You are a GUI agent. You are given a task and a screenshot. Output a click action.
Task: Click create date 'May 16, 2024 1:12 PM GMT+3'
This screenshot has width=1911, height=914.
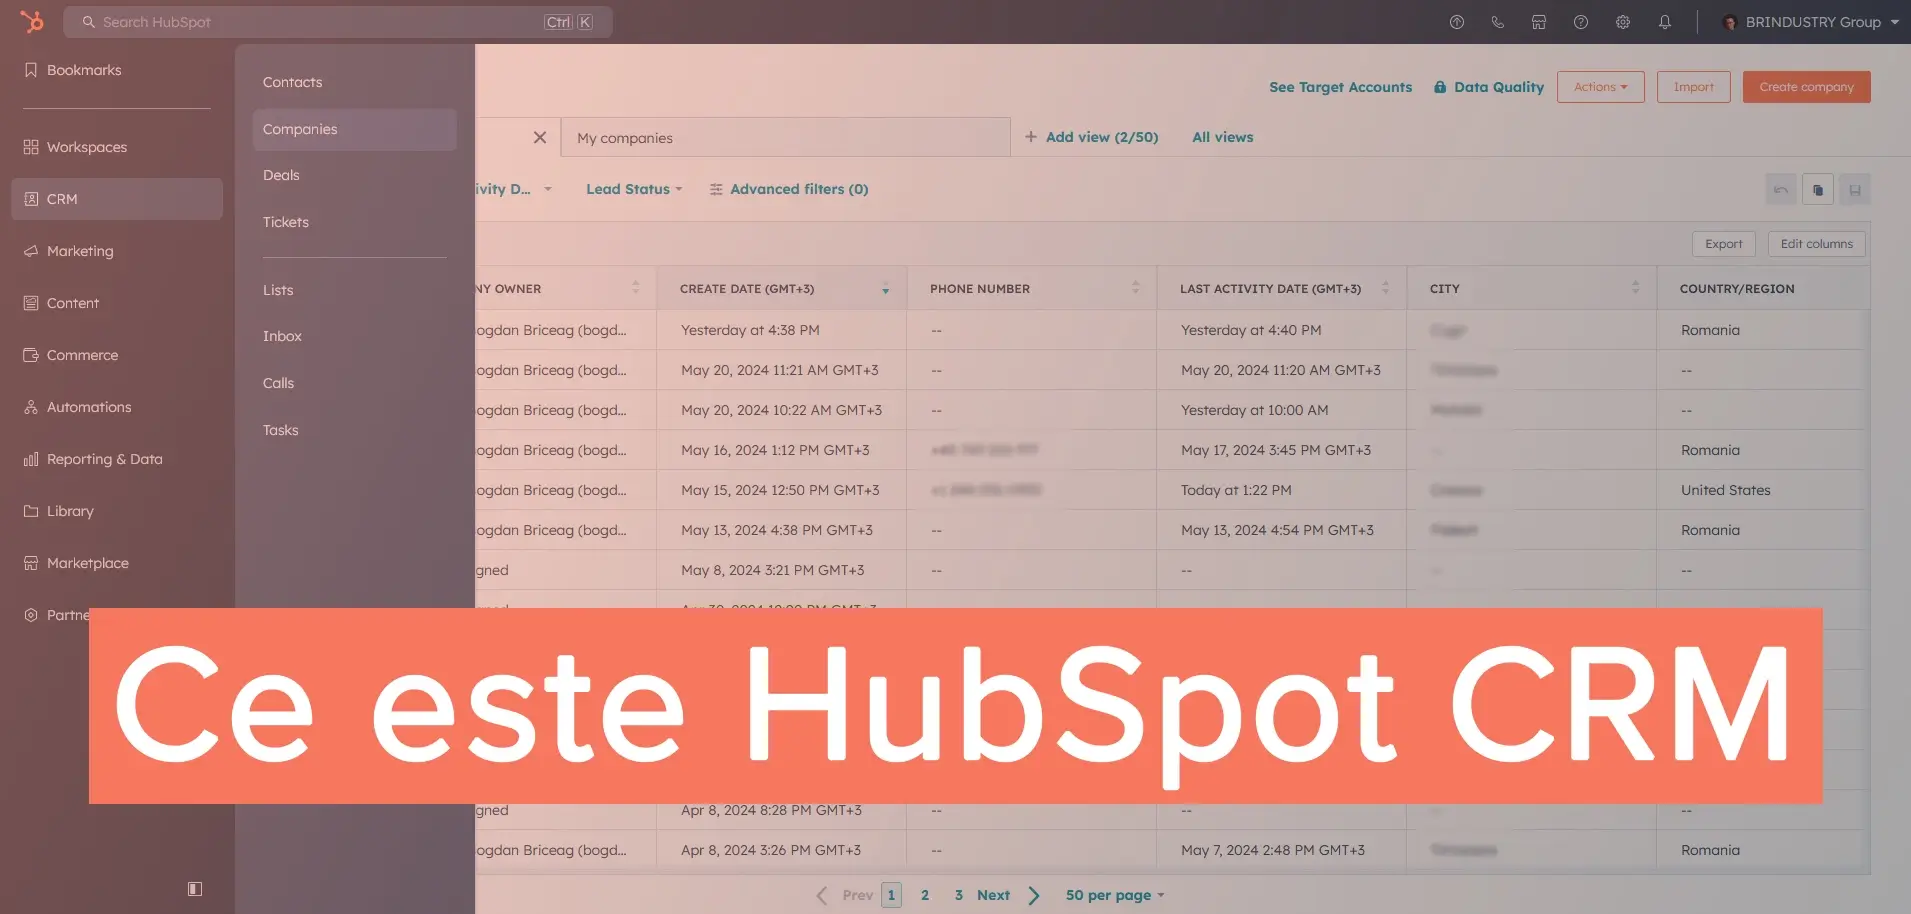(775, 450)
